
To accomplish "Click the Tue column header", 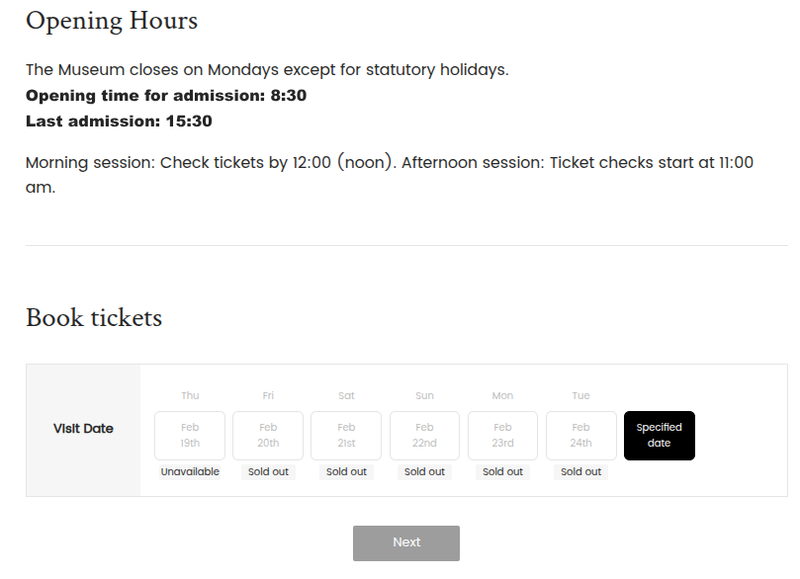I will click(581, 395).
